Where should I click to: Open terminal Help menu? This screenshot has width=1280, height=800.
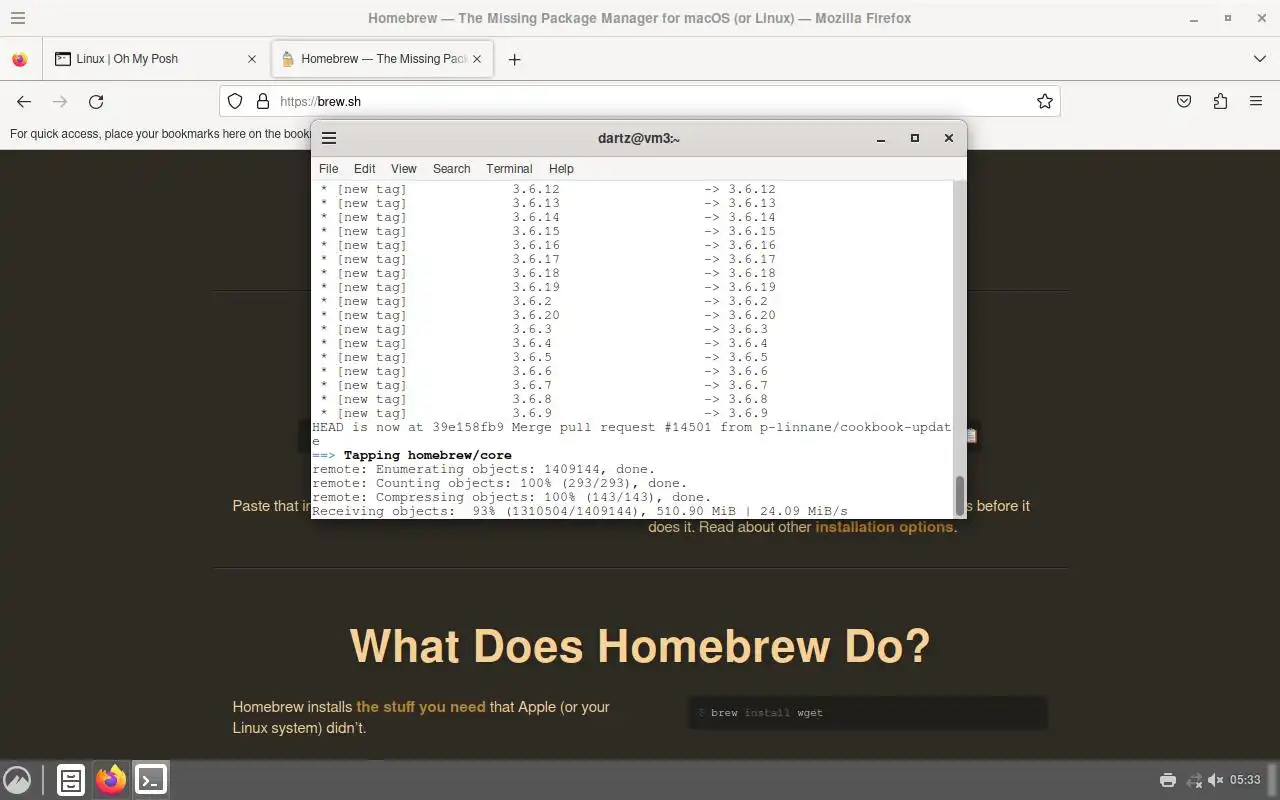(561, 169)
